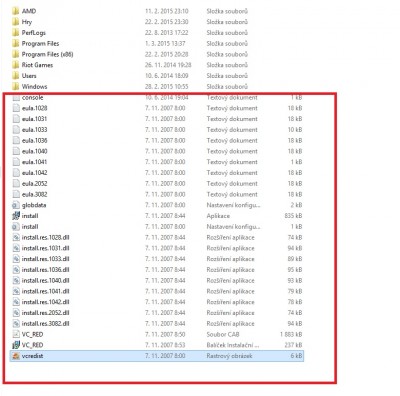Click the size value 237 kB

tap(293, 345)
